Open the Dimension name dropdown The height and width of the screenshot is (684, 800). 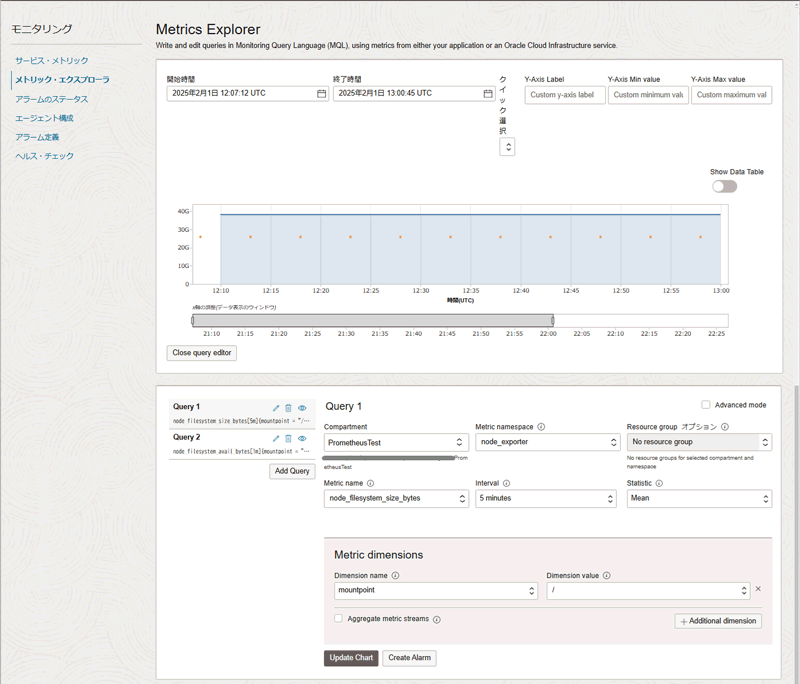pos(436,591)
